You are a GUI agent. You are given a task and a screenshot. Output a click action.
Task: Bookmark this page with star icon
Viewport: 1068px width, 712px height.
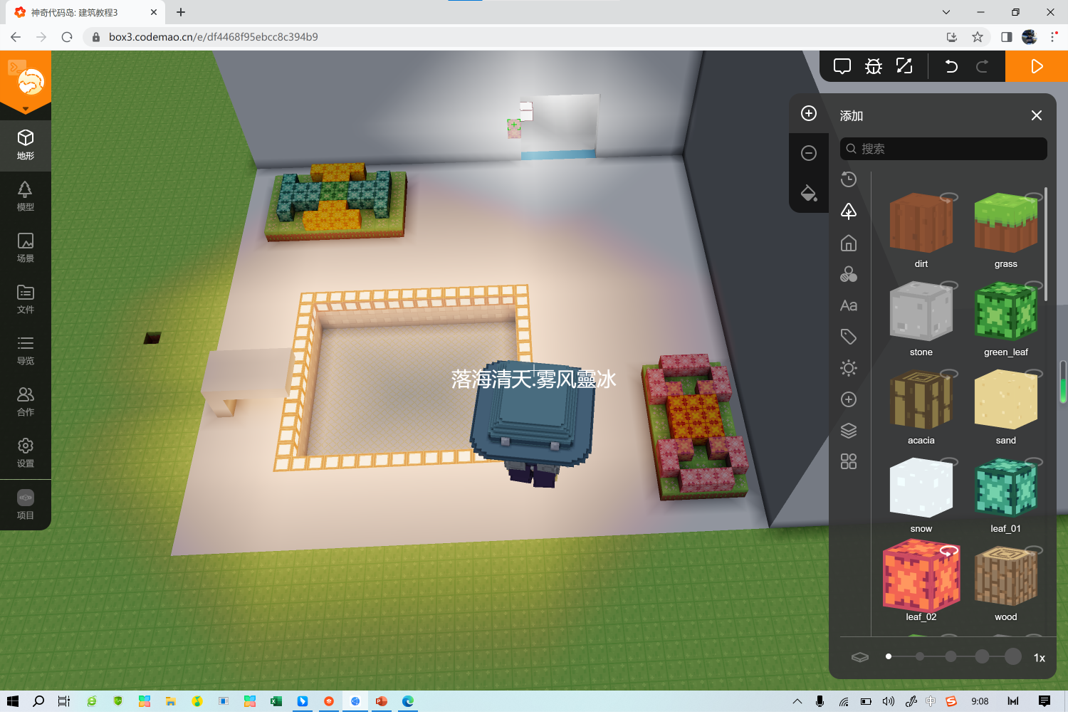[x=977, y=37]
